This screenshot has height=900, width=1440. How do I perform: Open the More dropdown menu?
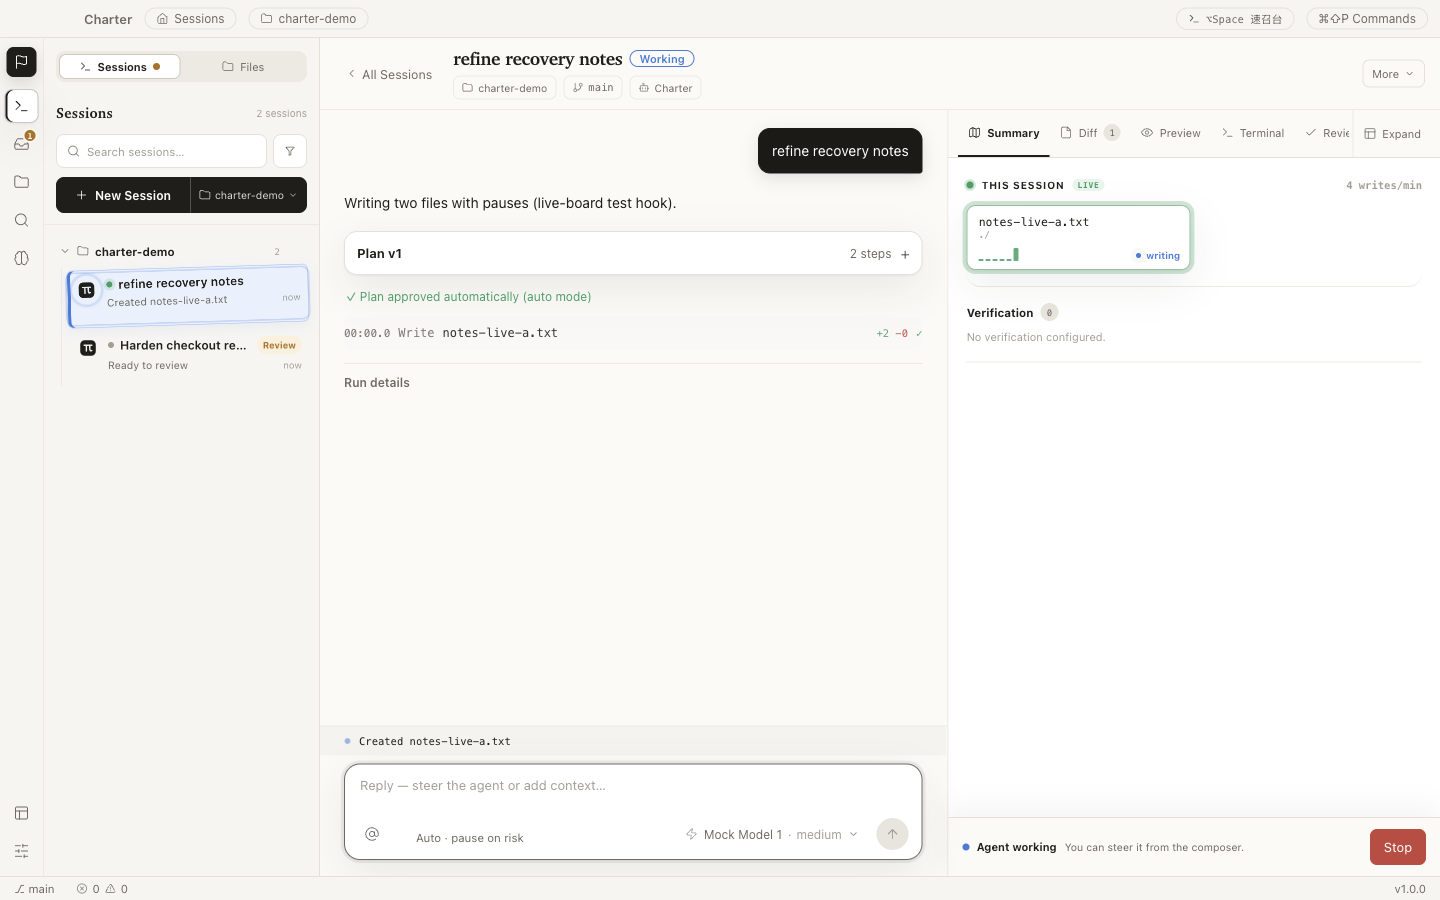point(1393,74)
